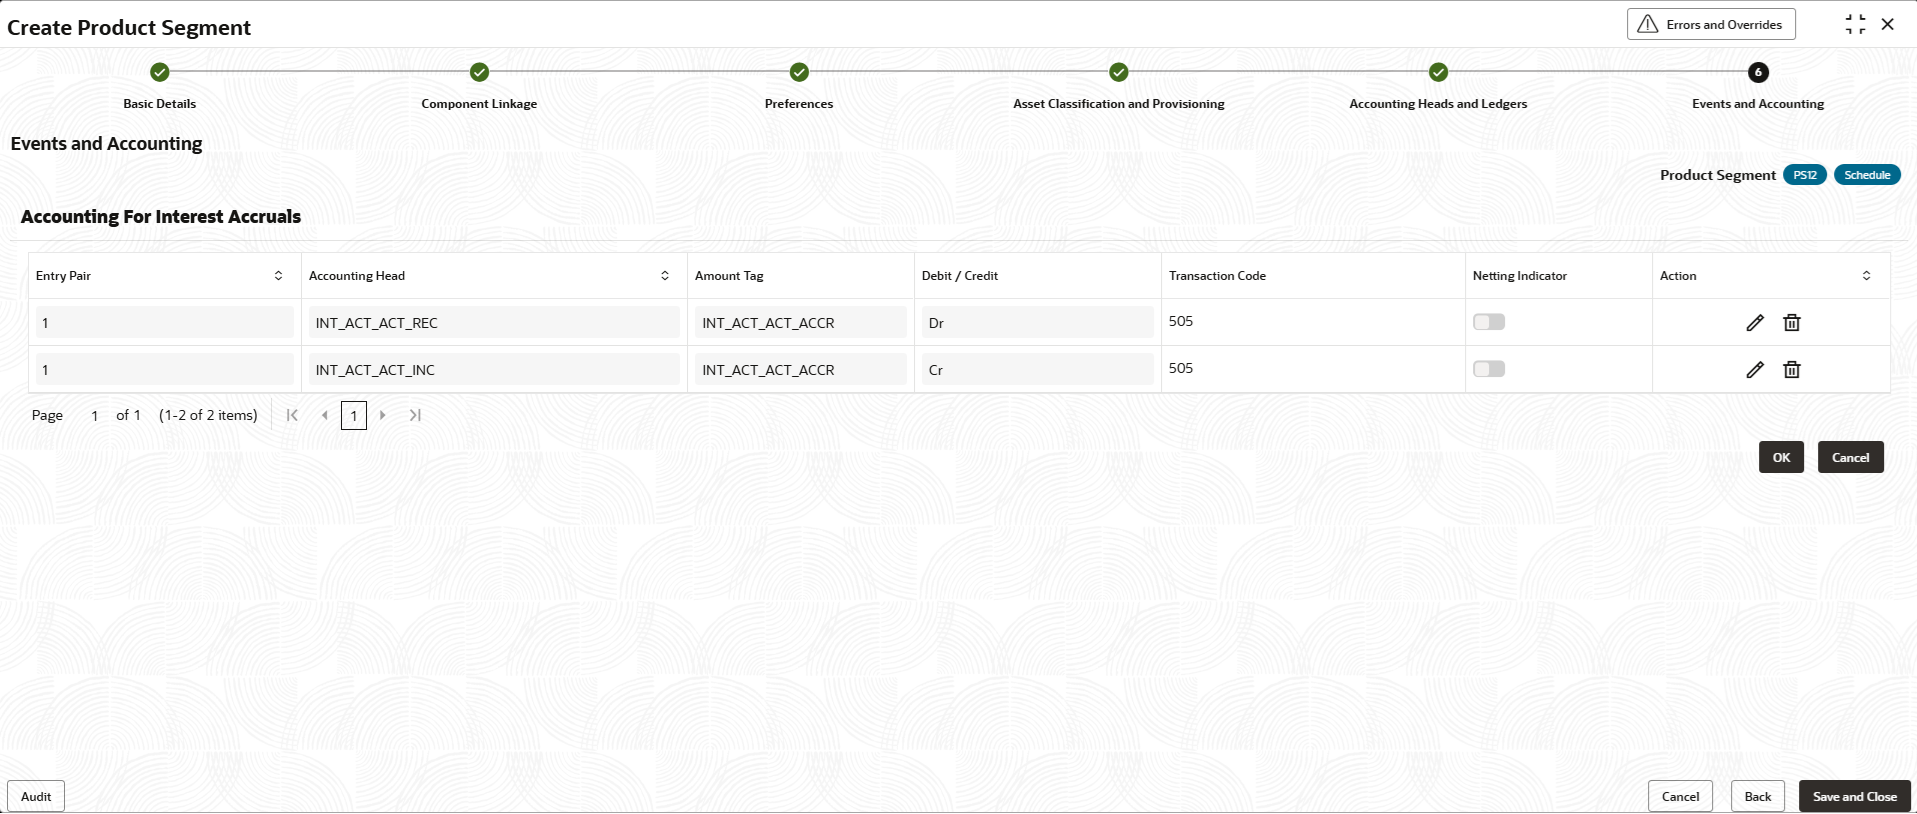This screenshot has height=814, width=1917.
Task: Edit the INT_ACT_ACT_INC row with pencil icon
Action: [x=1755, y=369]
